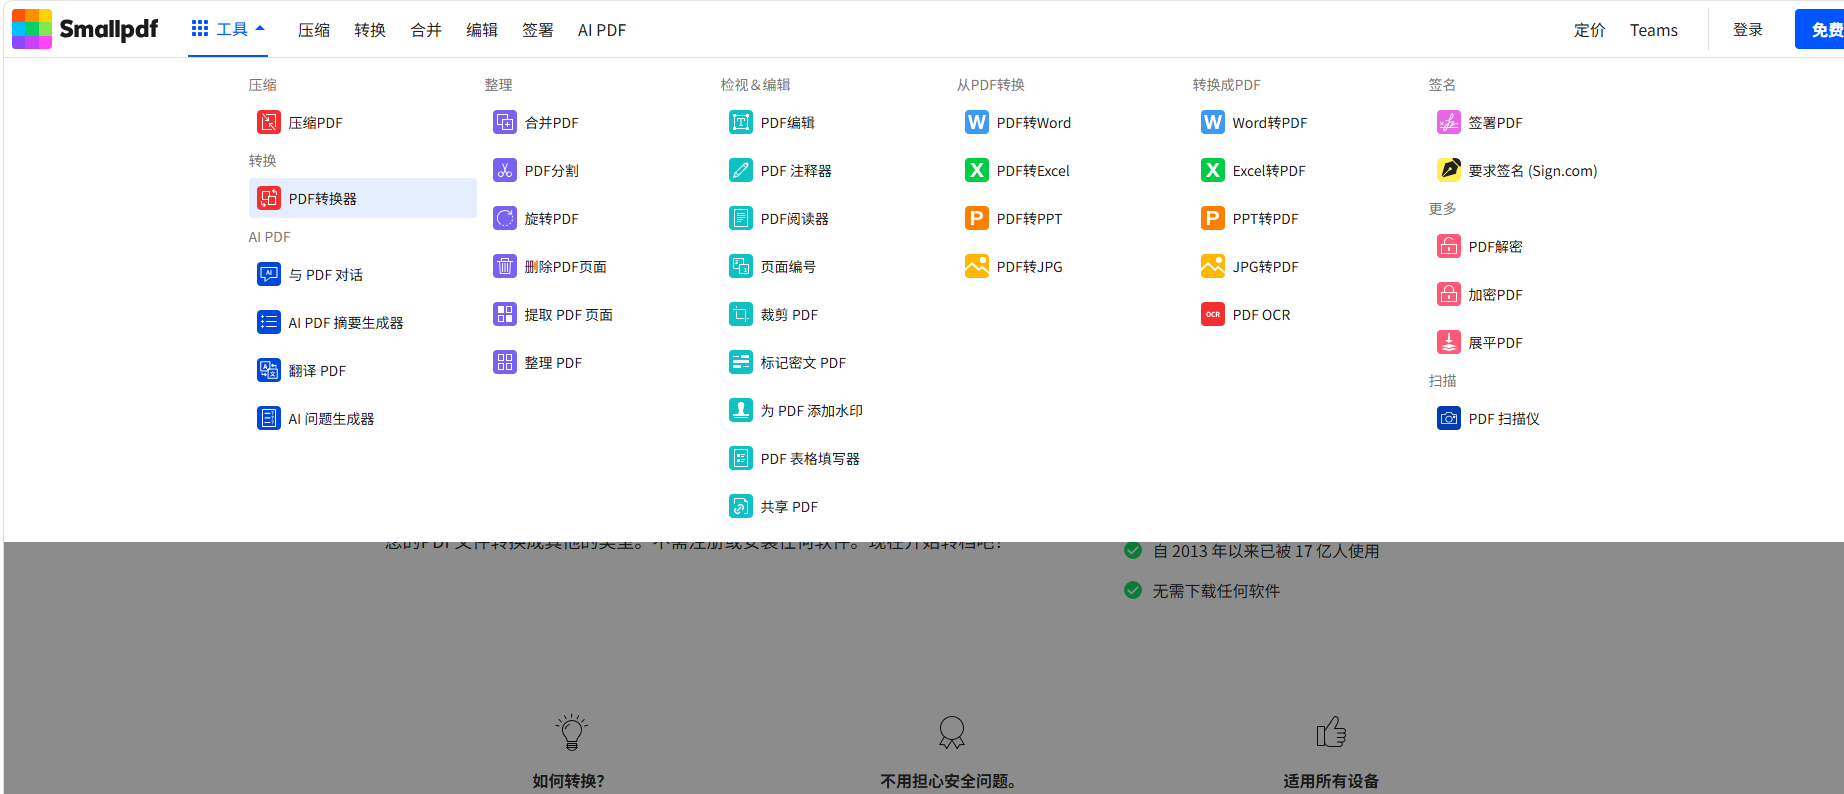Click the 登录 login button

point(1747,30)
